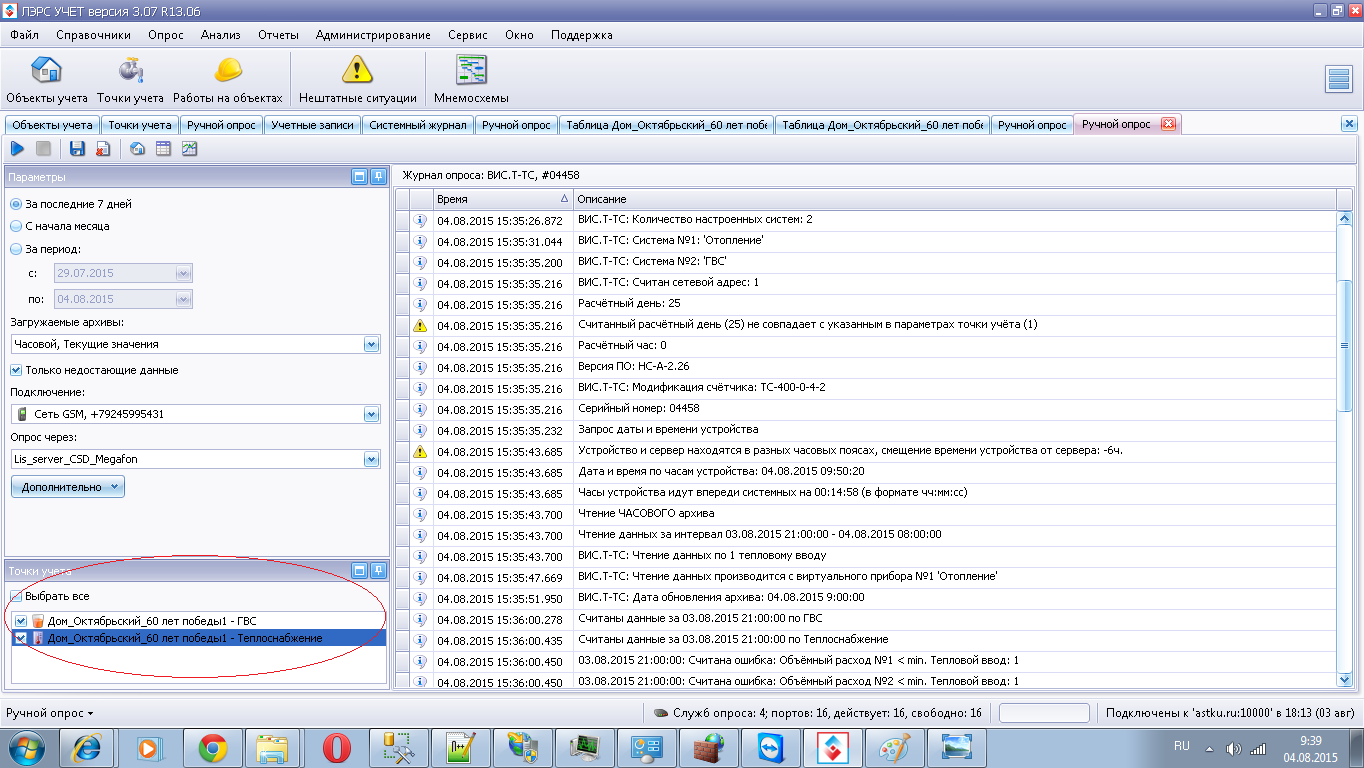Screen dimensions: 1364x768
Task: Pin the Параметры panel
Action: point(378,177)
